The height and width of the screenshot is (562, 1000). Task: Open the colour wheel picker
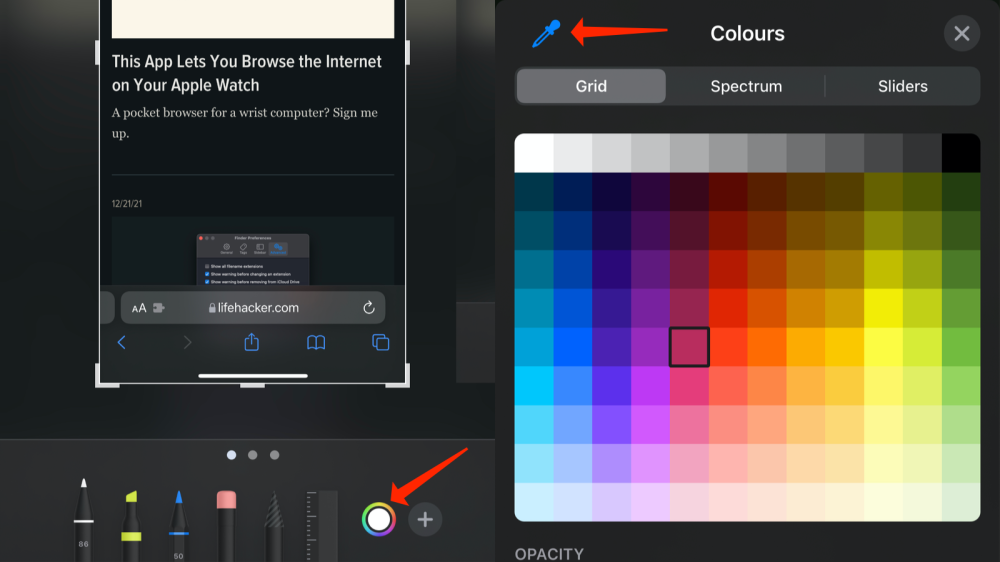pos(379,519)
